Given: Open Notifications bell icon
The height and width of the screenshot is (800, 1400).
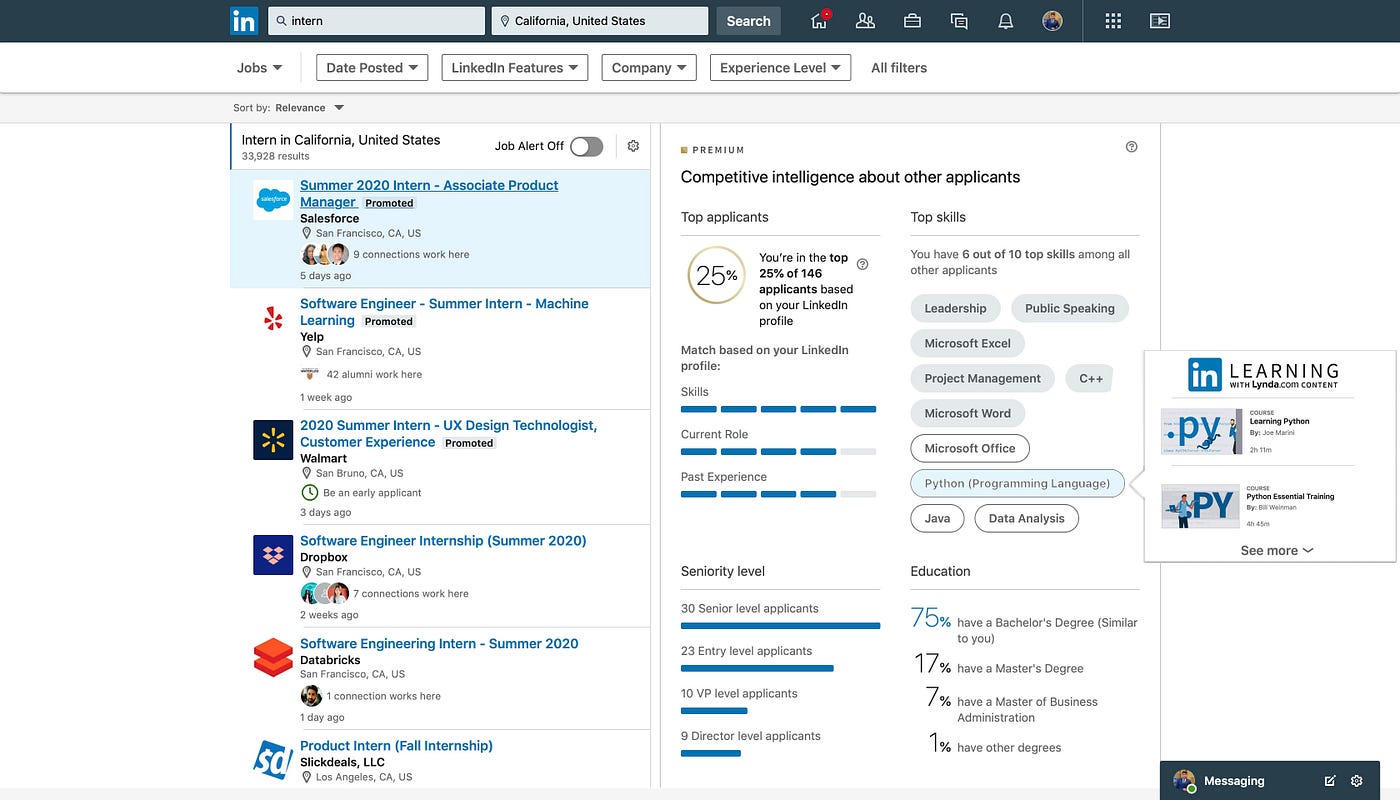Looking at the screenshot, I should [1005, 21].
